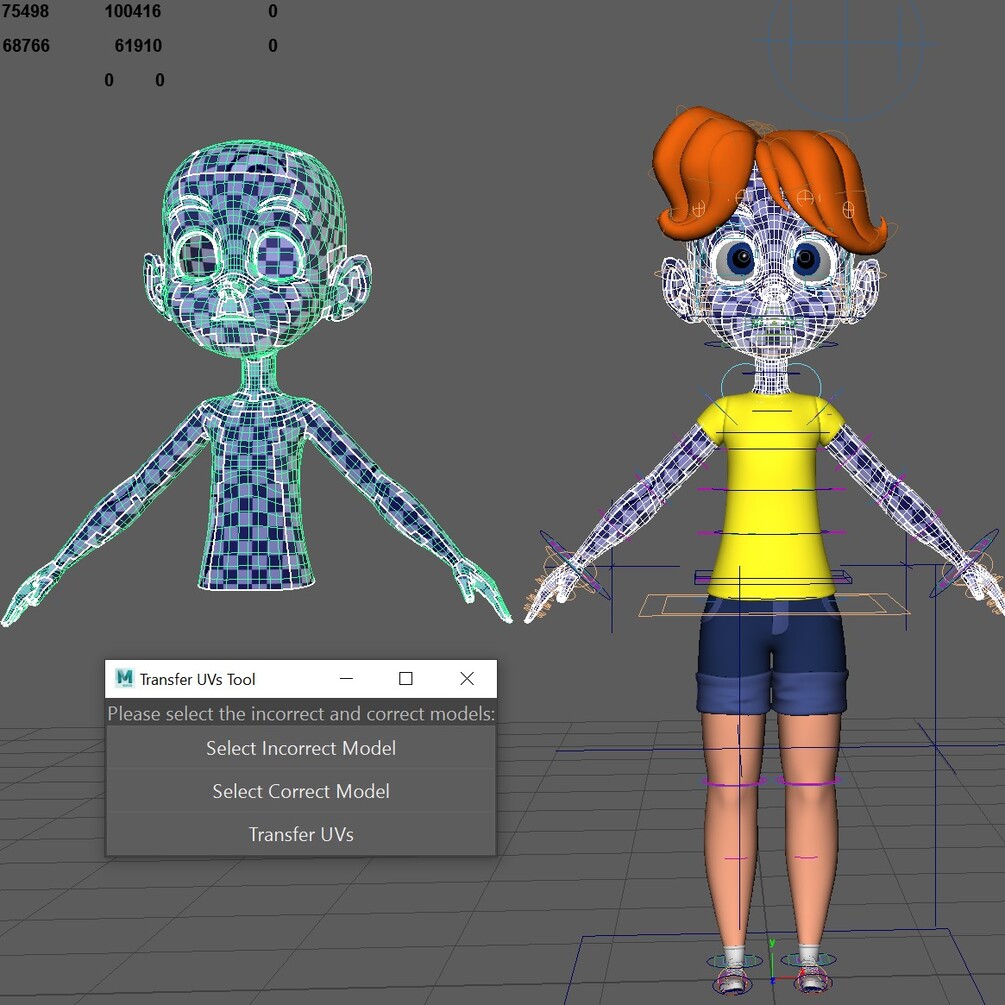Click the heads-up value 100416
Screen dimensions: 1005x1005
(x=133, y=11)
